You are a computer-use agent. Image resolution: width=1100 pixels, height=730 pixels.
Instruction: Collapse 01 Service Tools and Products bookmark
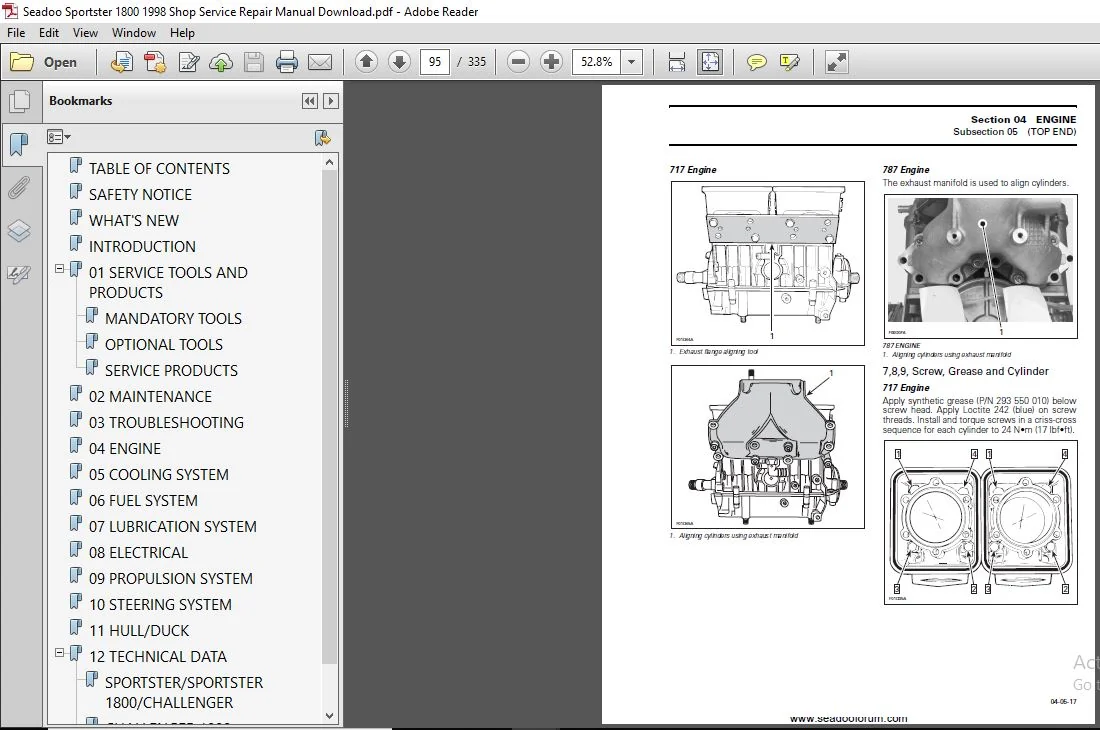(60, 269)
